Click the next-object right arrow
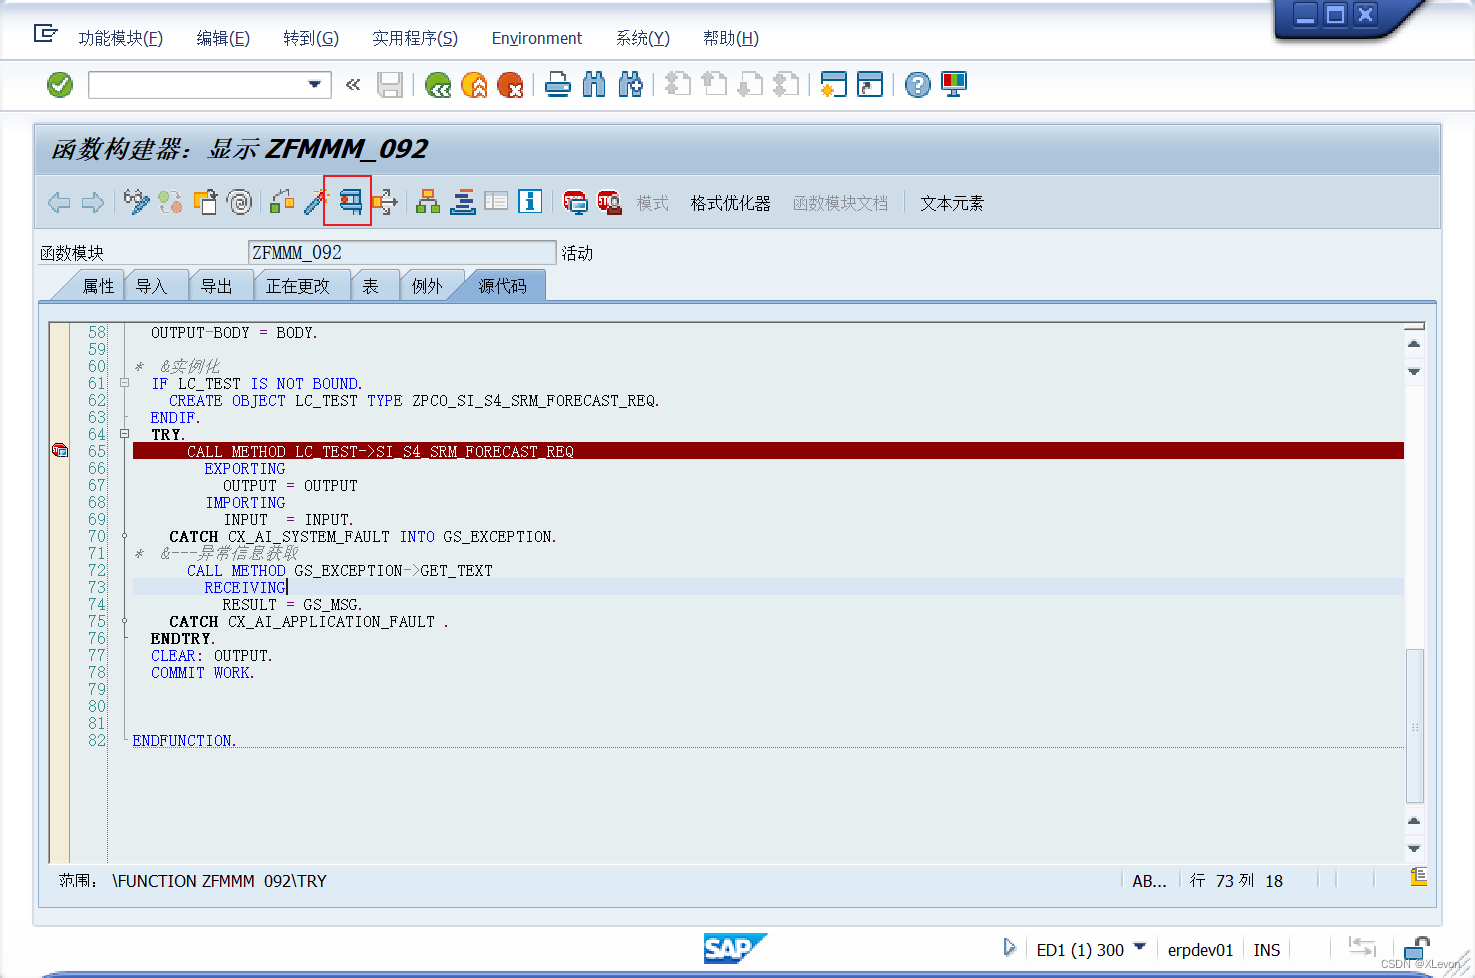Screen dimensions: 1475x978 click(x=93, y=203)
